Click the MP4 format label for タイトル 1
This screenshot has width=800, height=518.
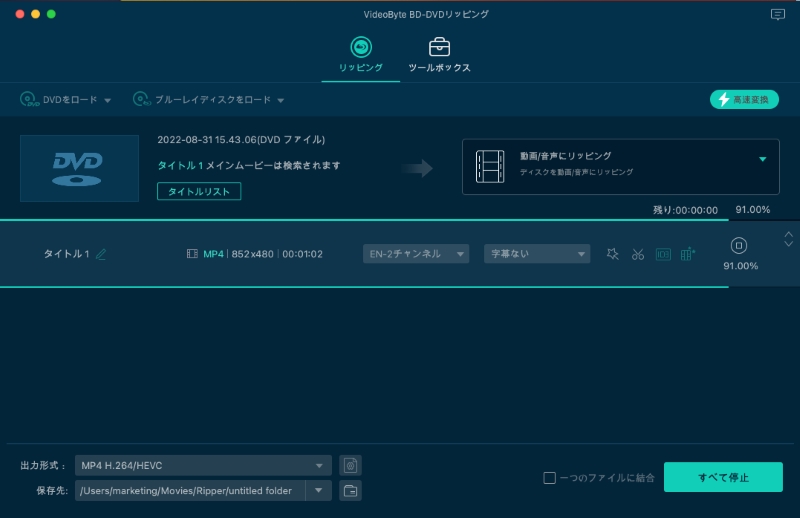click(x=213, y=254)
